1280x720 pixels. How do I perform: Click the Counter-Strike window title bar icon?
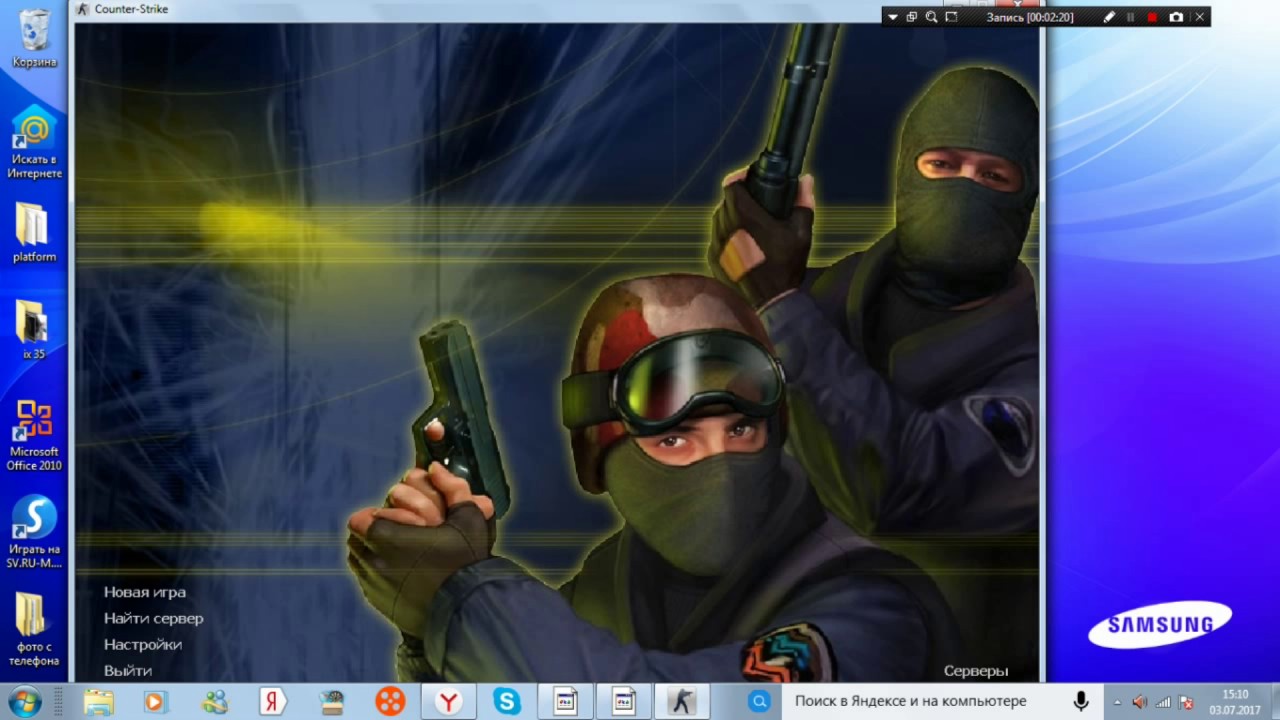tap(83, 9)
